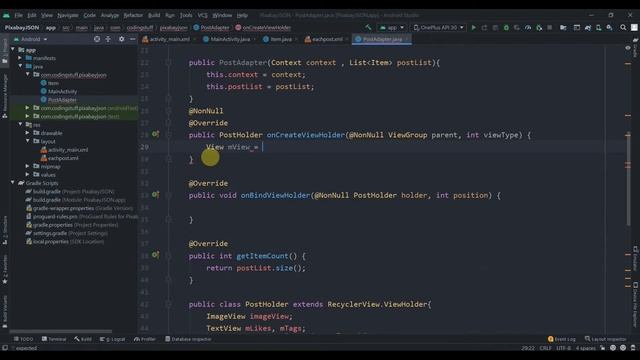Switch to the eachpost.xml editor tab
640x360 pixels.
(327, 39)
